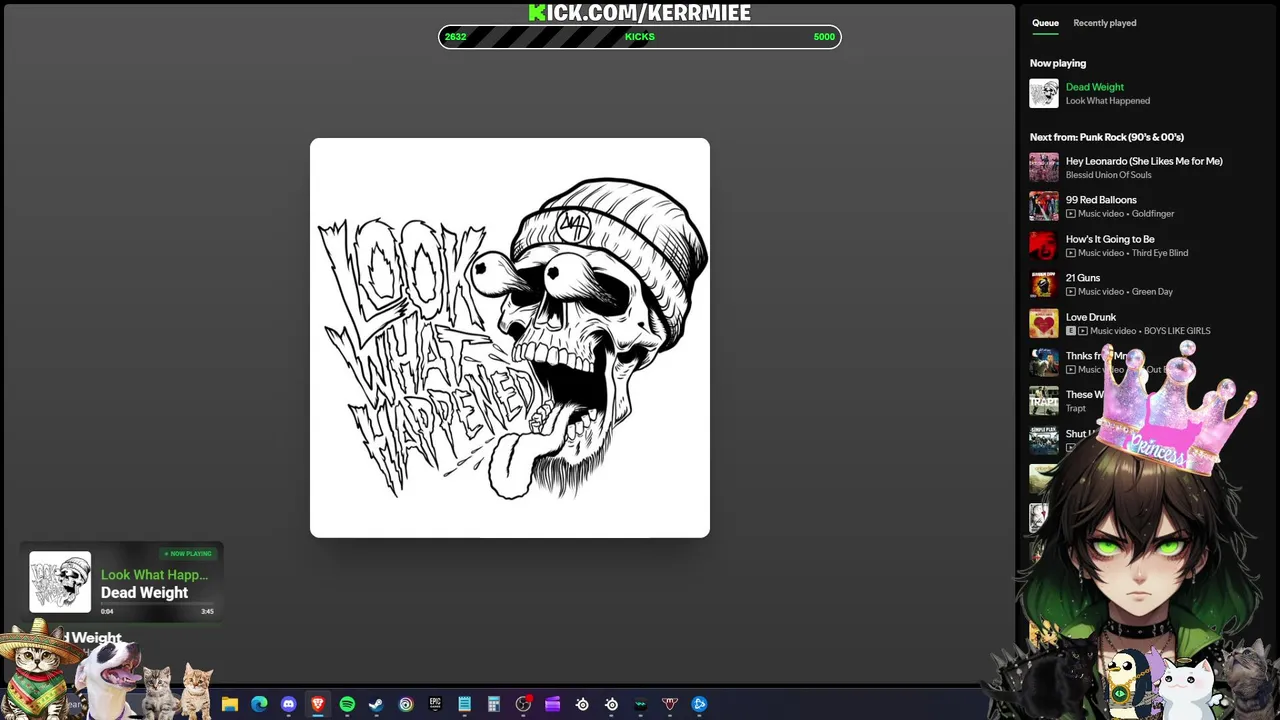Screen dimensions: 1280x720
Task: Select the Dead Weight track title in queue
Action: [1095, 87]
